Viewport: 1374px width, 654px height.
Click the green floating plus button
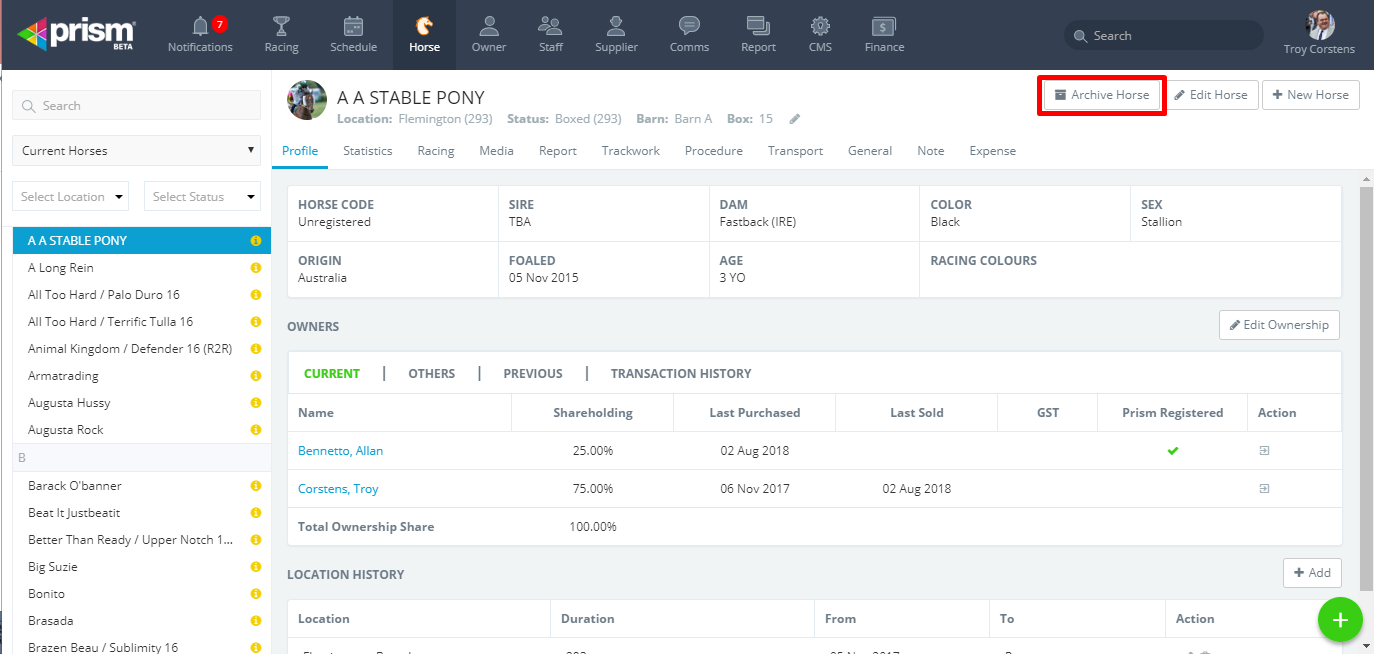pyautogui.click(x=1340, y=619)
